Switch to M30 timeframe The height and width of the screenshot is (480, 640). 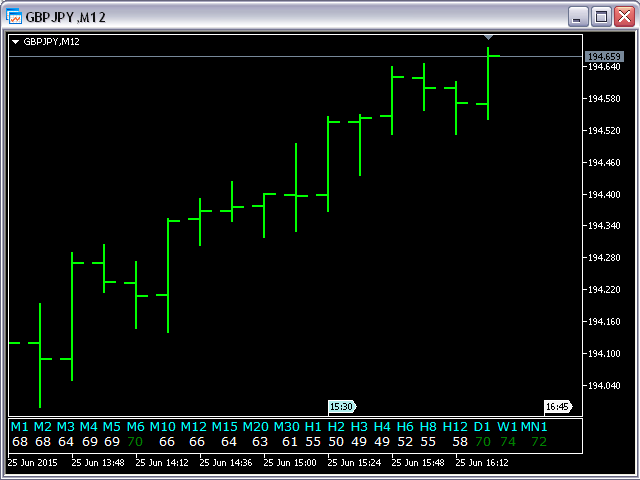tap(287, 427)
